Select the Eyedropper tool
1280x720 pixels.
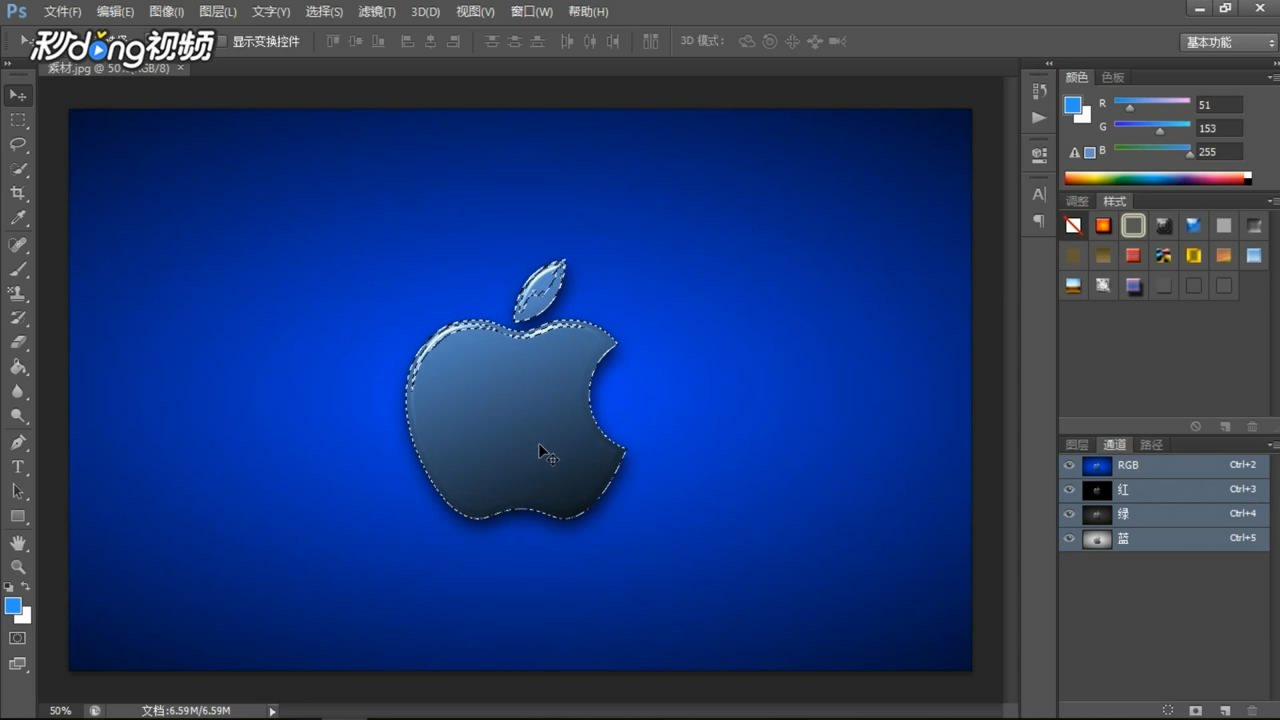point(18,218)
